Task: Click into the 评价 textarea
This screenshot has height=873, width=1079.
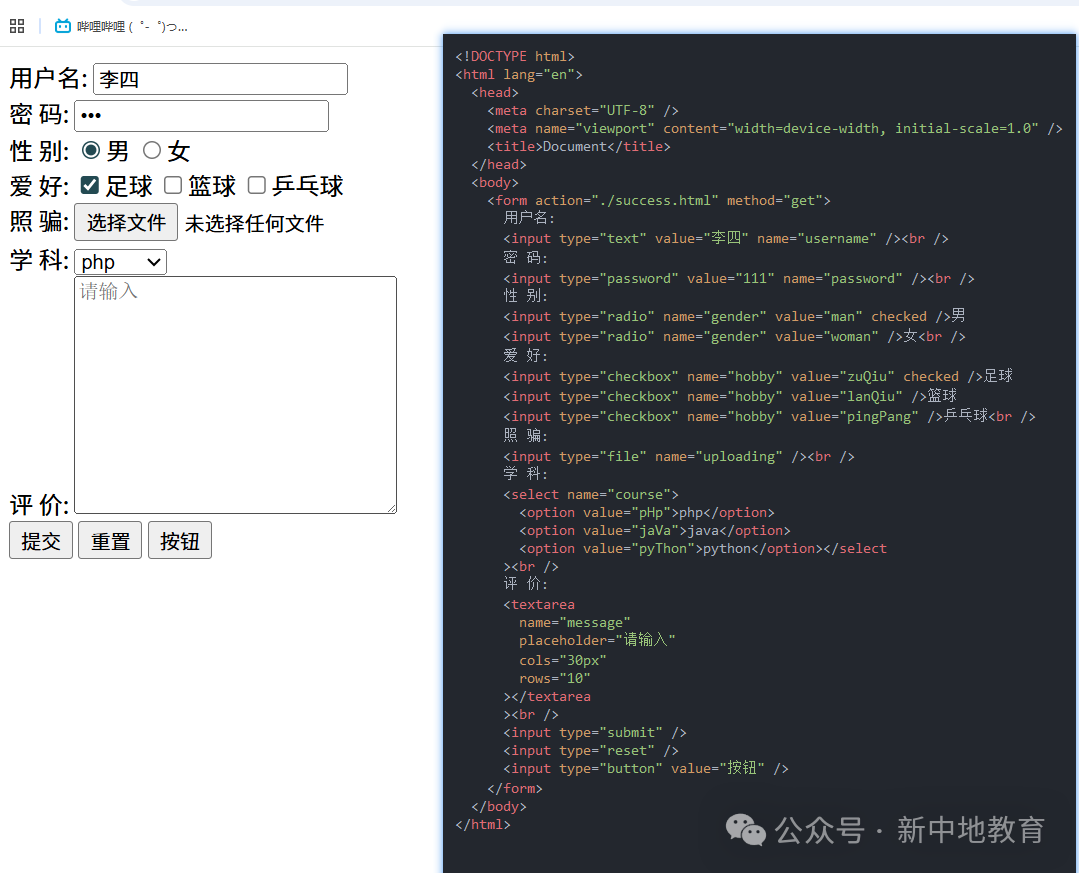Action: point(235,395)
